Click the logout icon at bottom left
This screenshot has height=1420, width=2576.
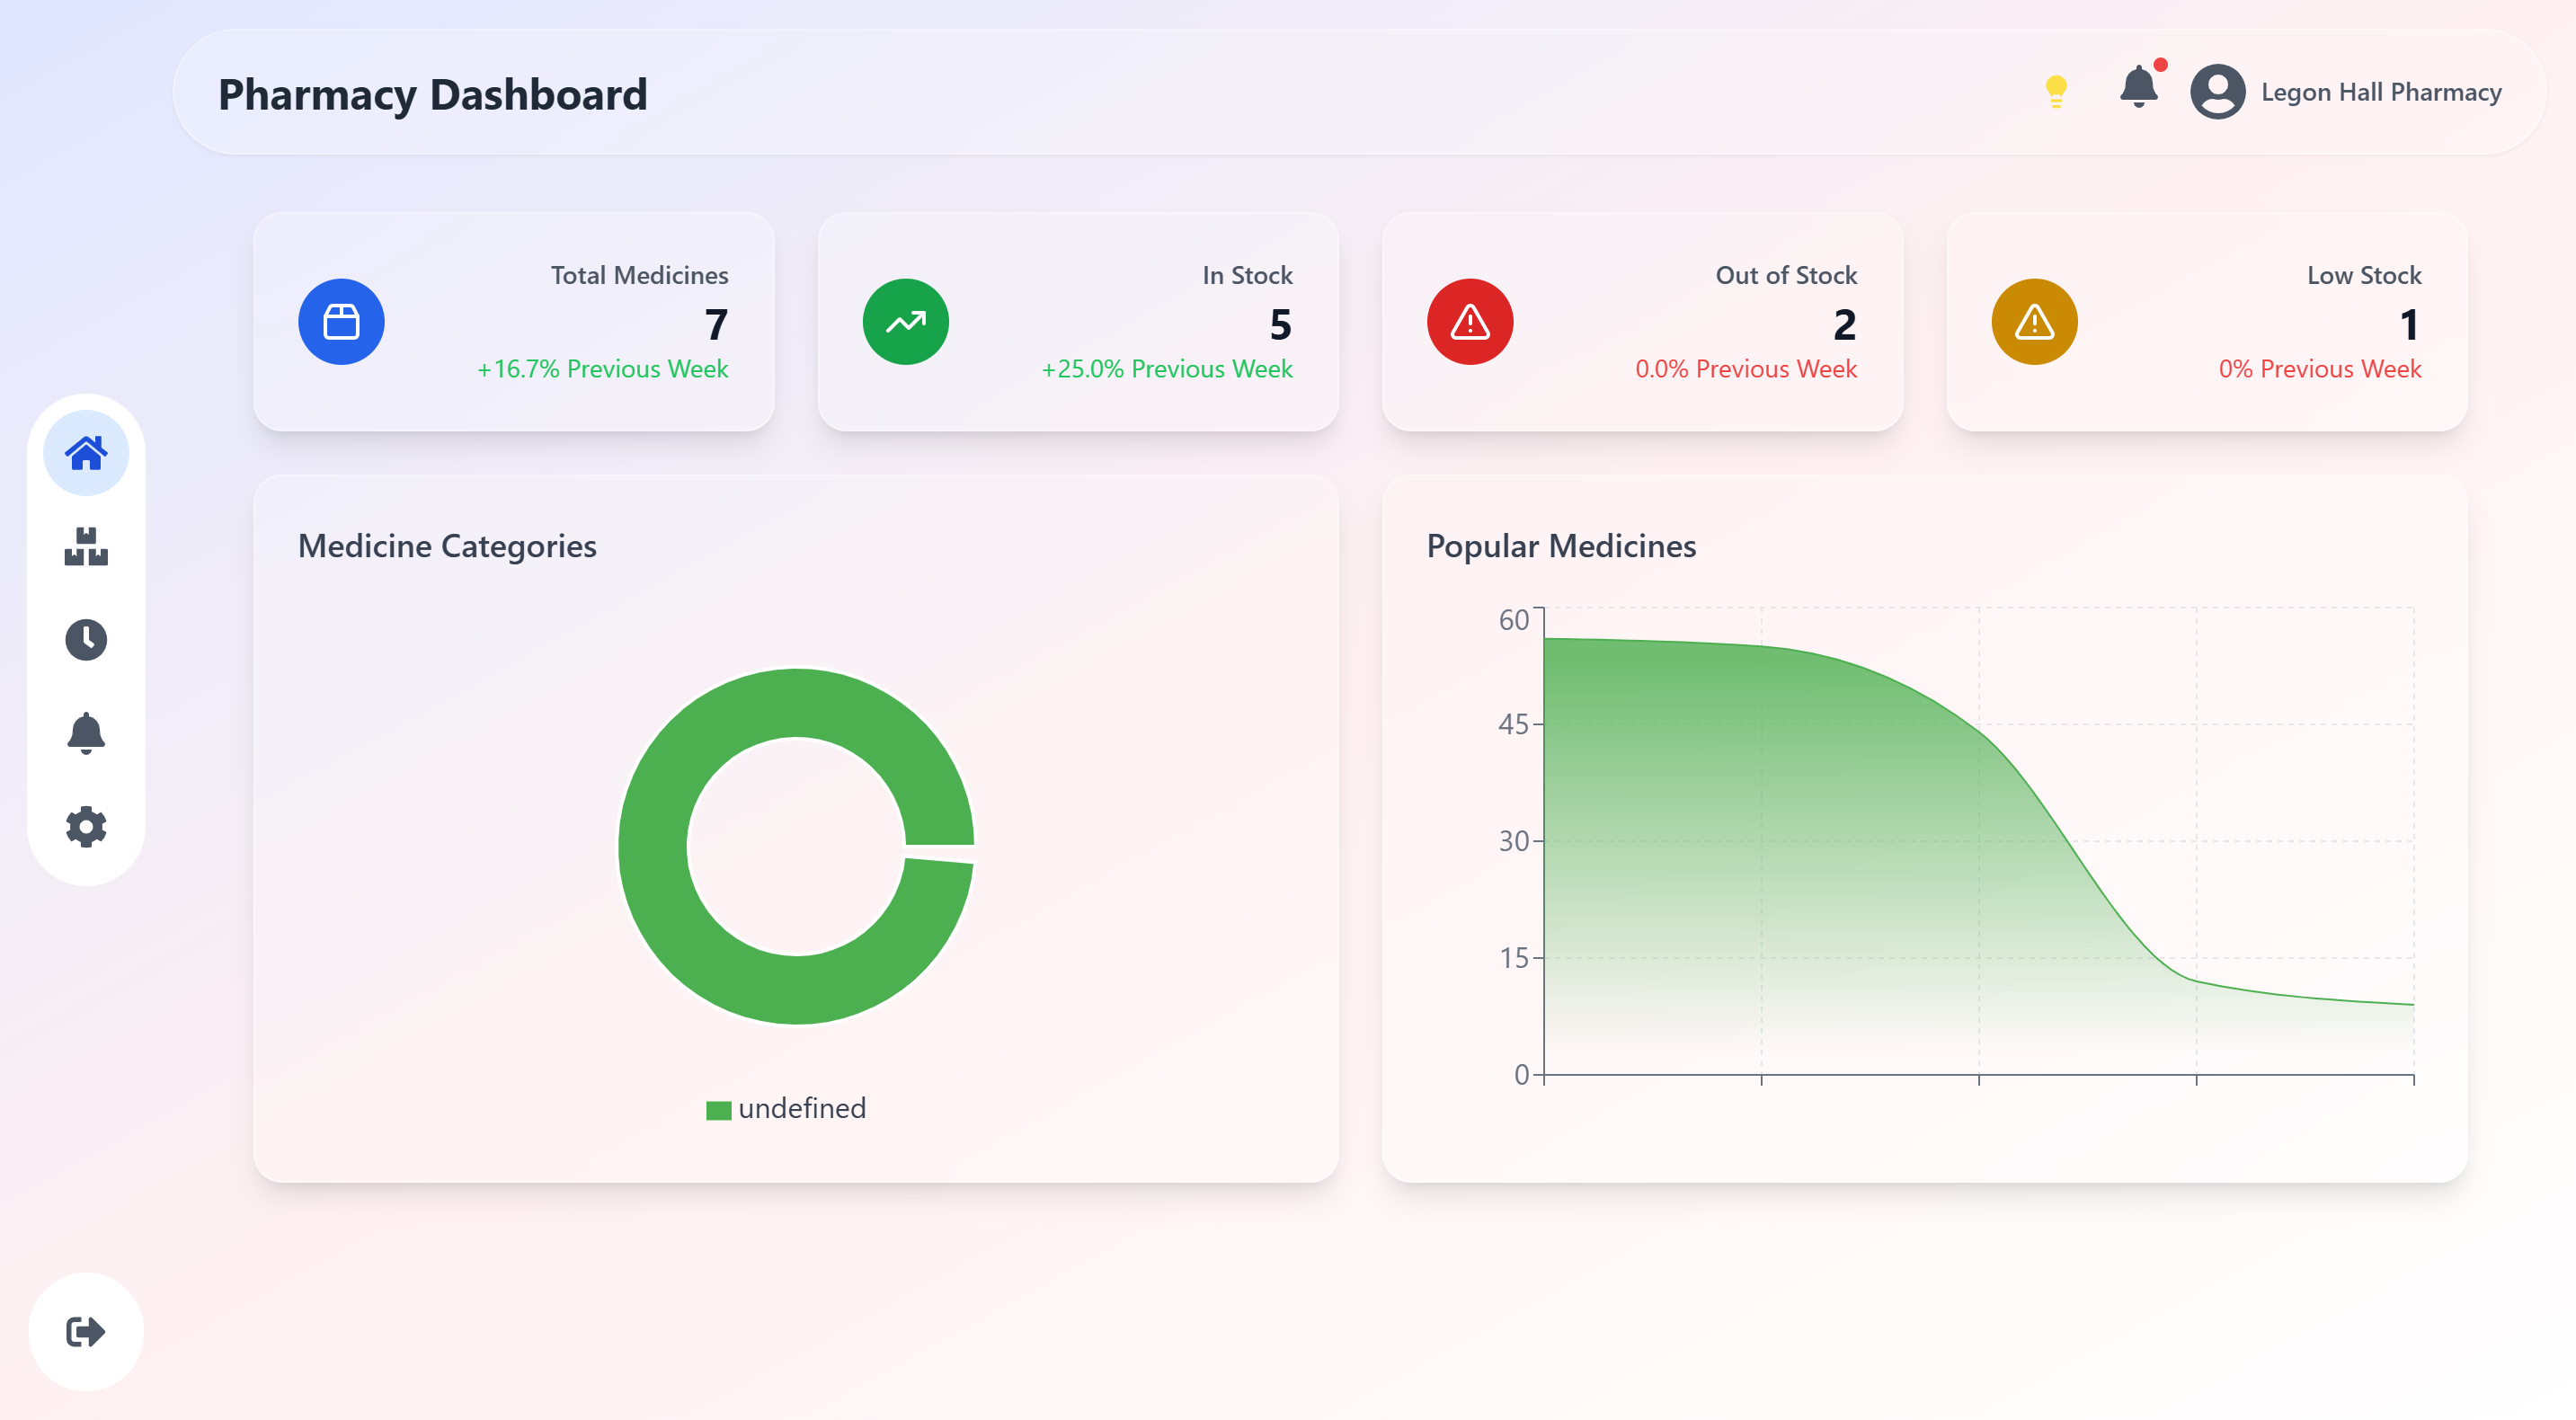click(x=86, y=1331)
